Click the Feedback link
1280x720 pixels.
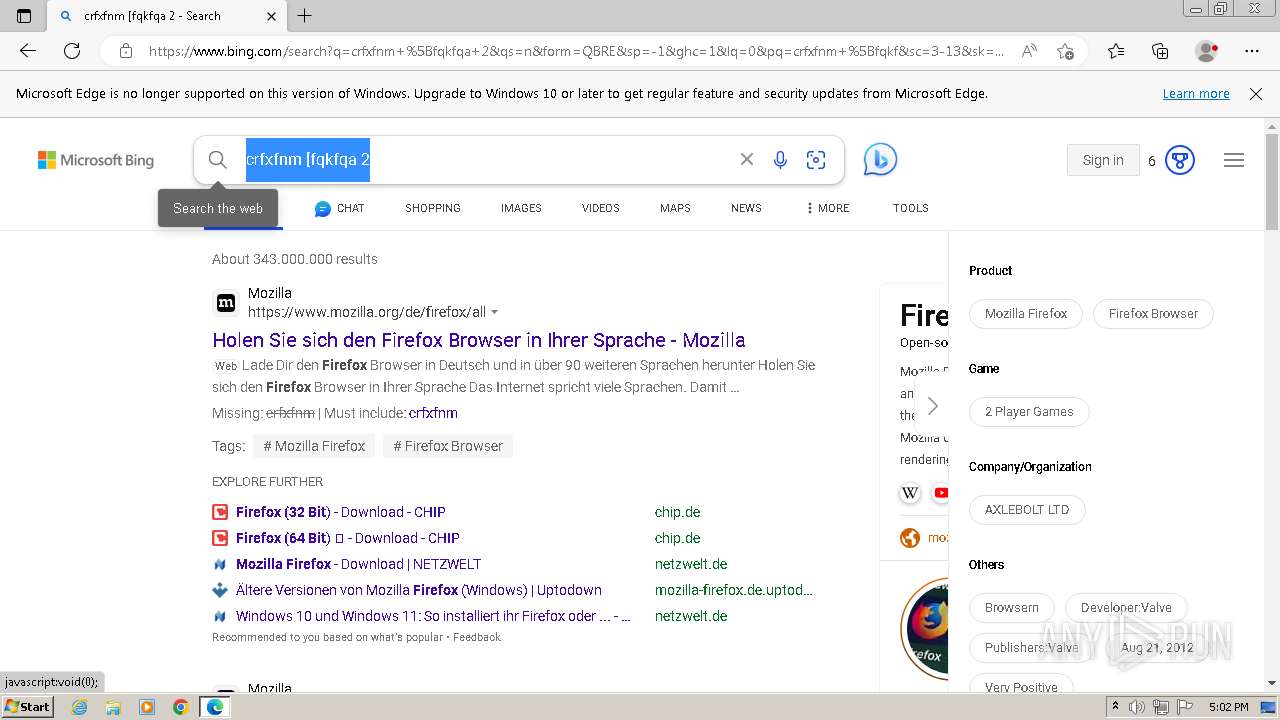[477, 637]
